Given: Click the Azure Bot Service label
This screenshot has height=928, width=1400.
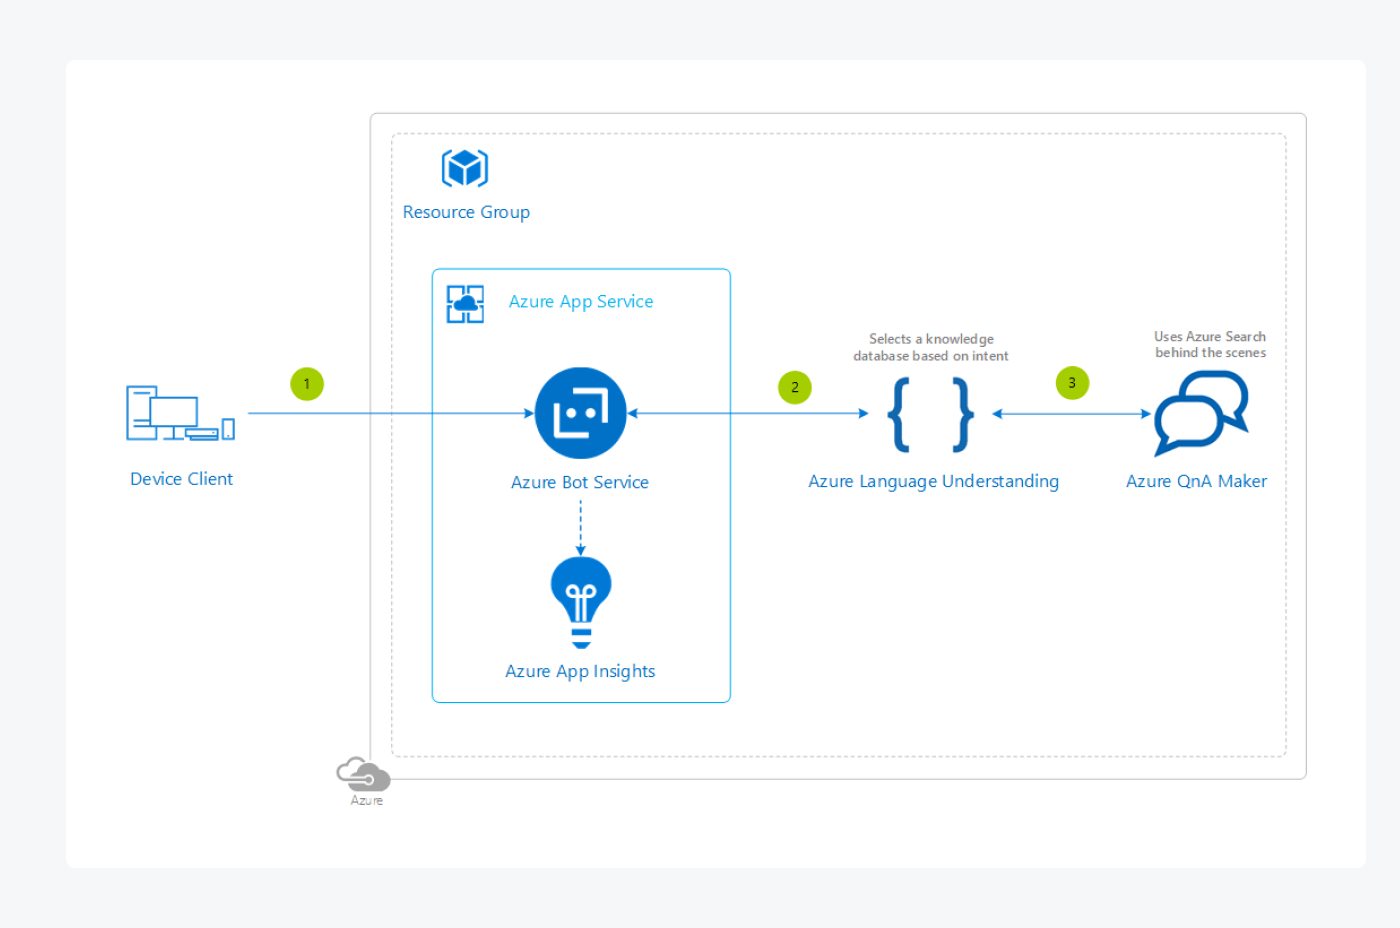Looking at the screenshot, I should pos(580,482).
